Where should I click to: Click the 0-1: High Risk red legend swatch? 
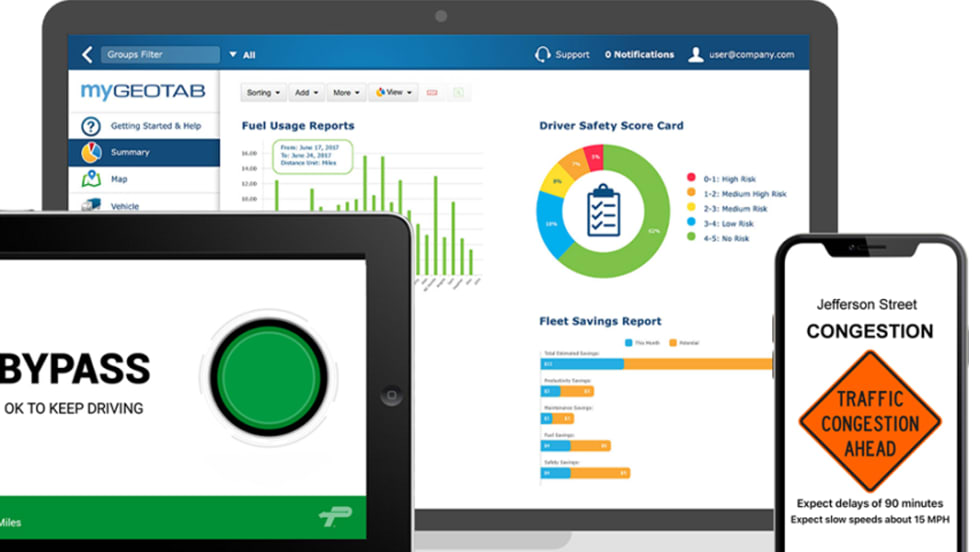click(690, 178)
